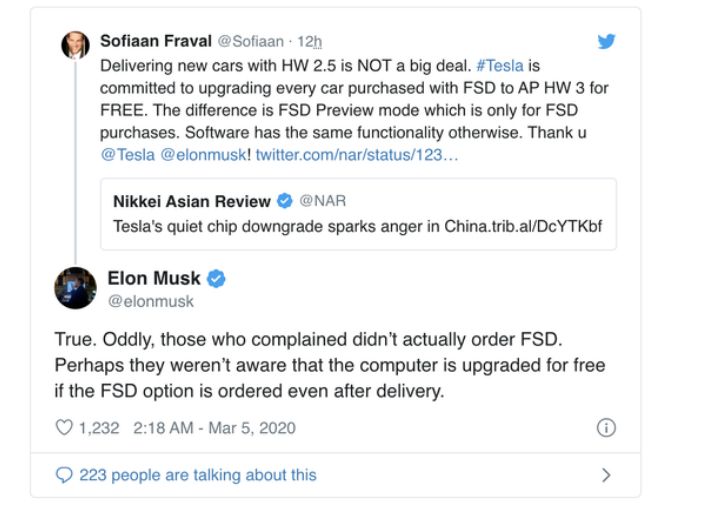The image size is (714, 510).
Task: Click the @Sofiaan handle
Action: tap(250, 41)
